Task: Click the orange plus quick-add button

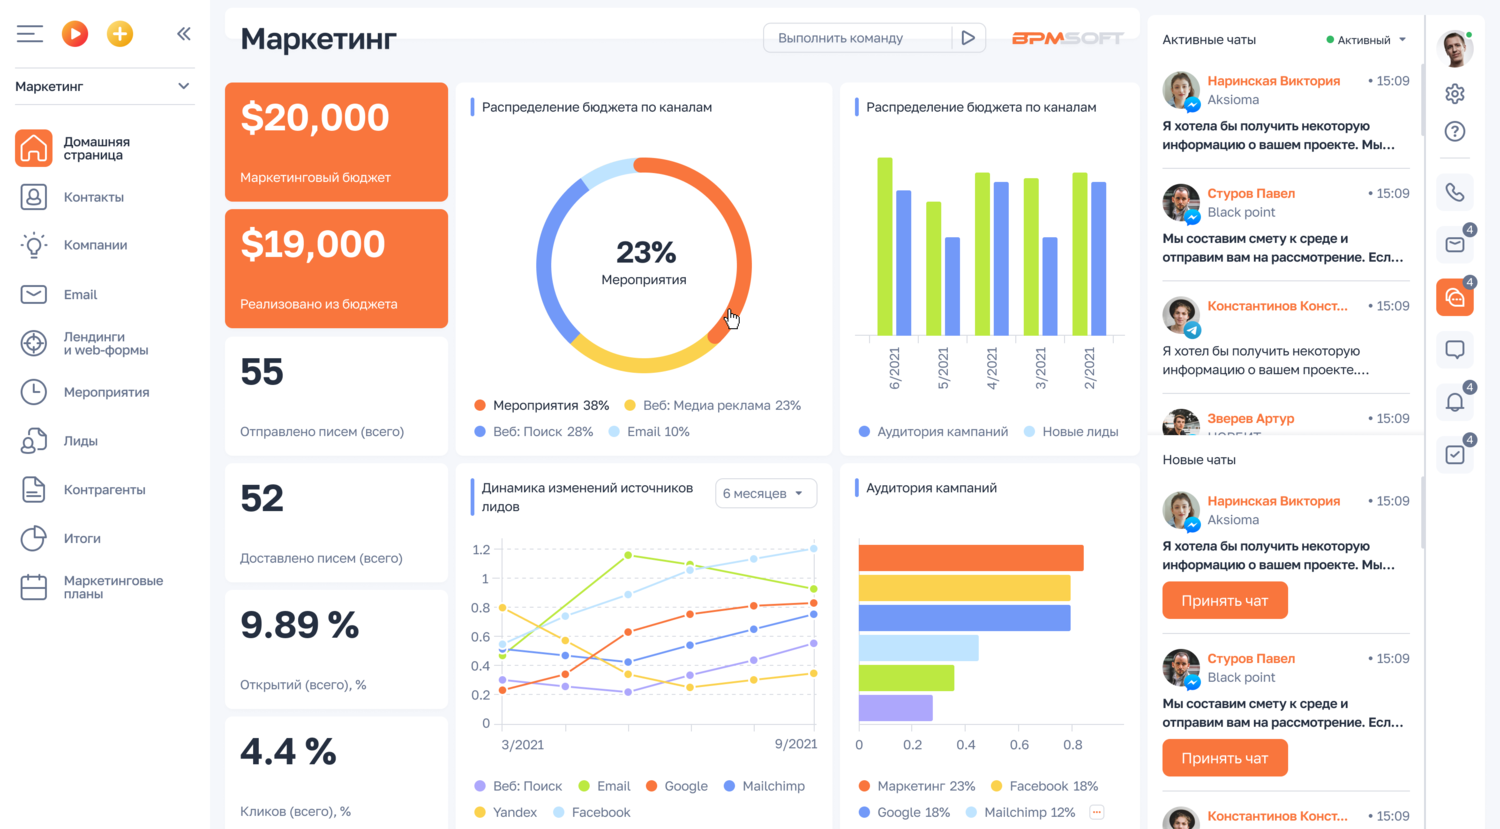Action: click(120, 33)
